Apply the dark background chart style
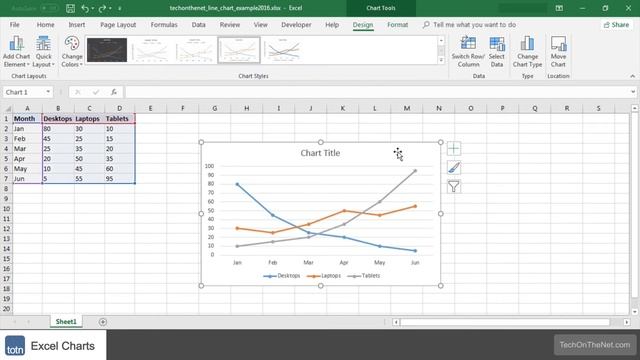640x360 pixels. (x=107, y=50)
